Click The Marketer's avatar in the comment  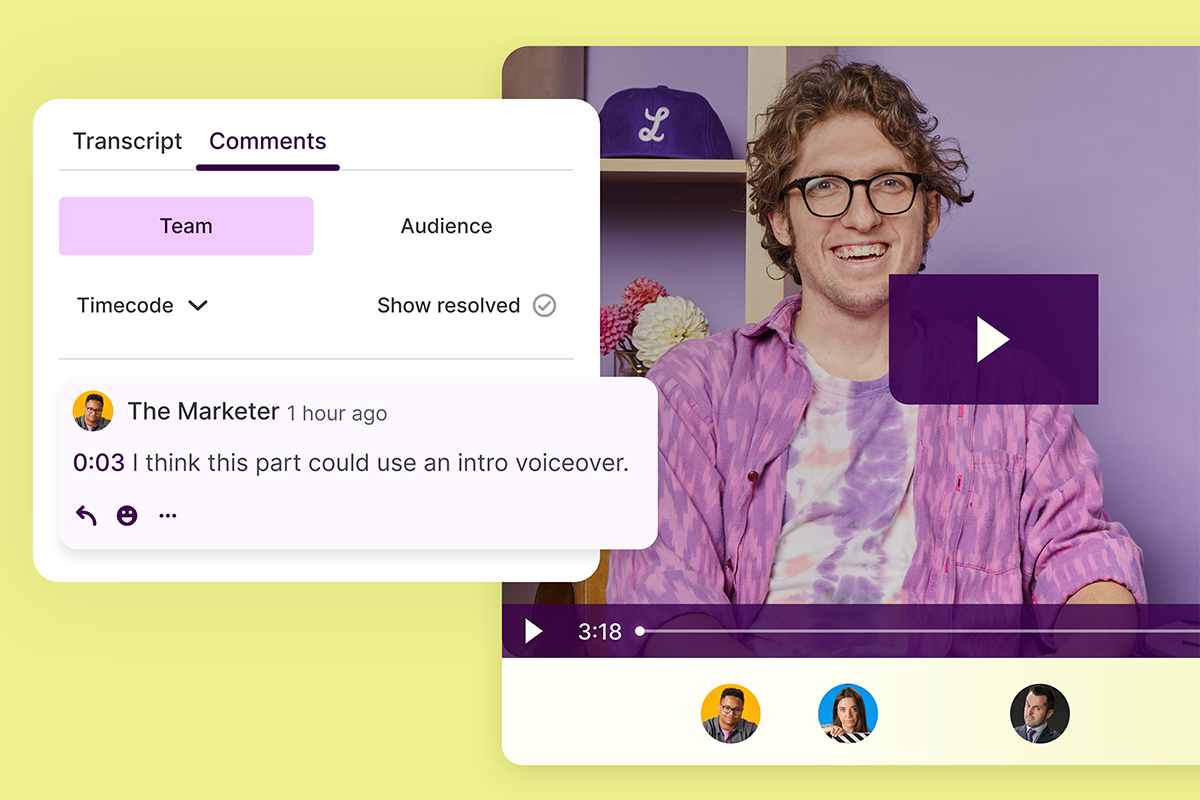point(93,411)
